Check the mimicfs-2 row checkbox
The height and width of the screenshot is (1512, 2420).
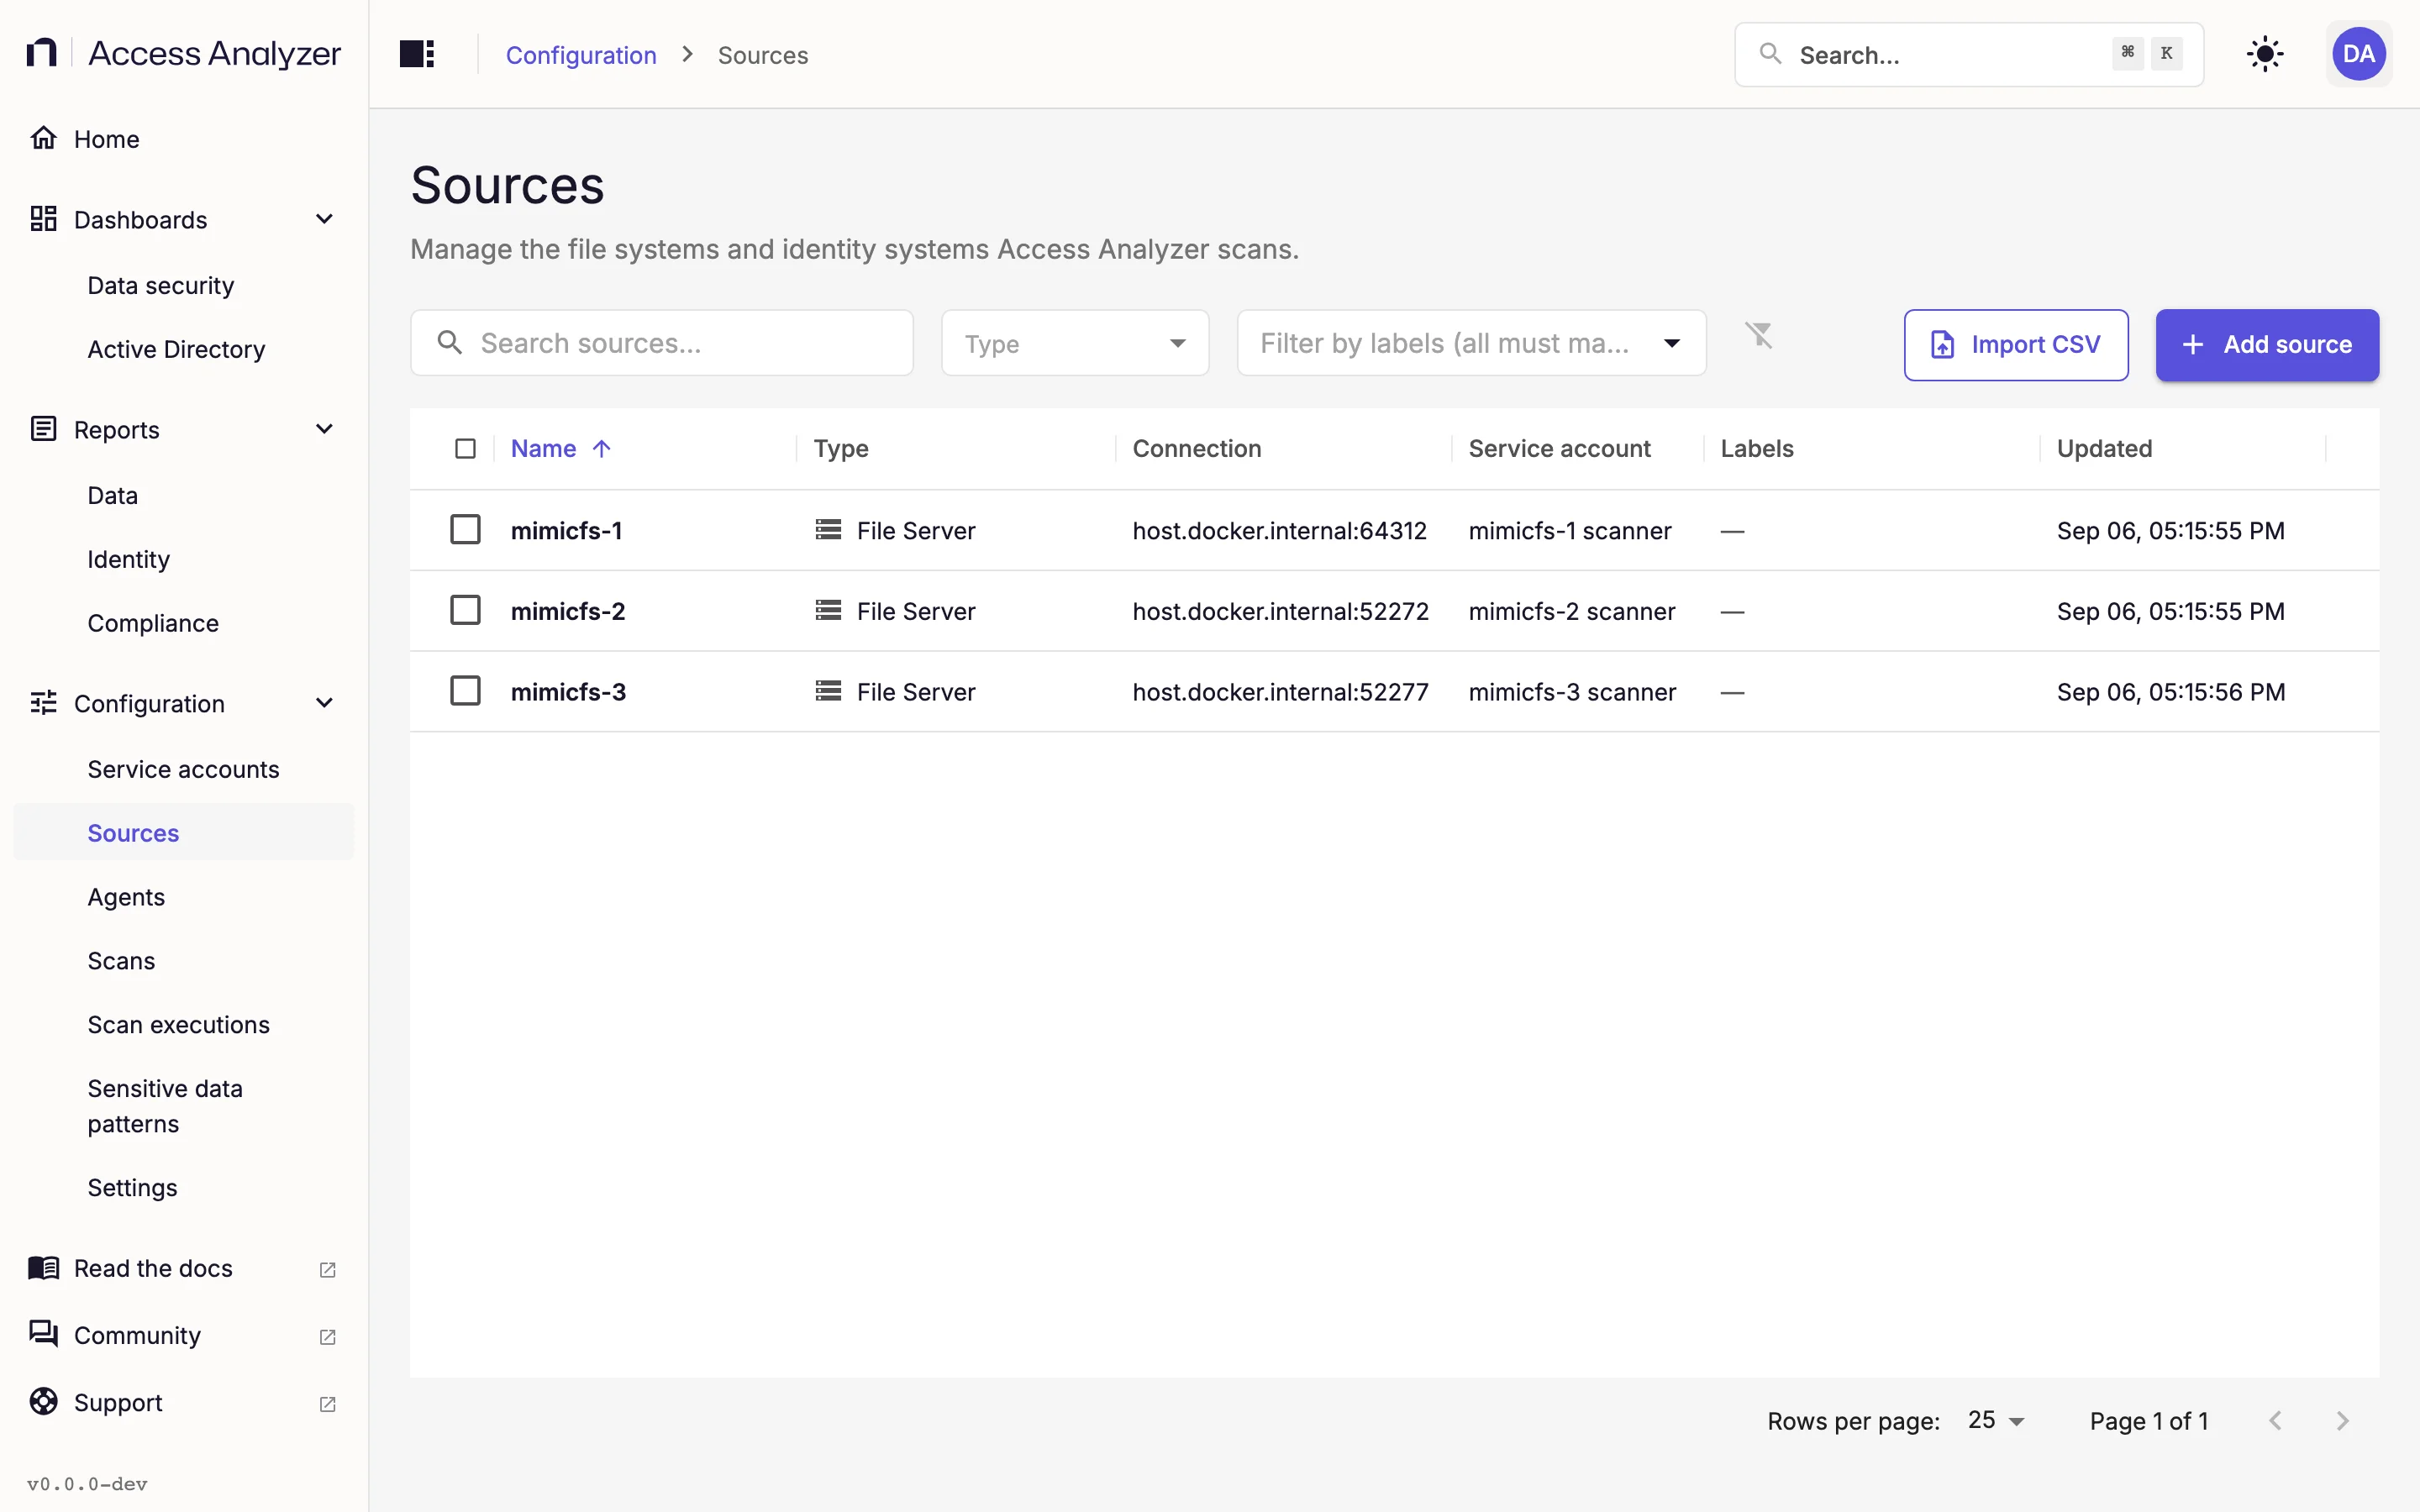(465, 610)
